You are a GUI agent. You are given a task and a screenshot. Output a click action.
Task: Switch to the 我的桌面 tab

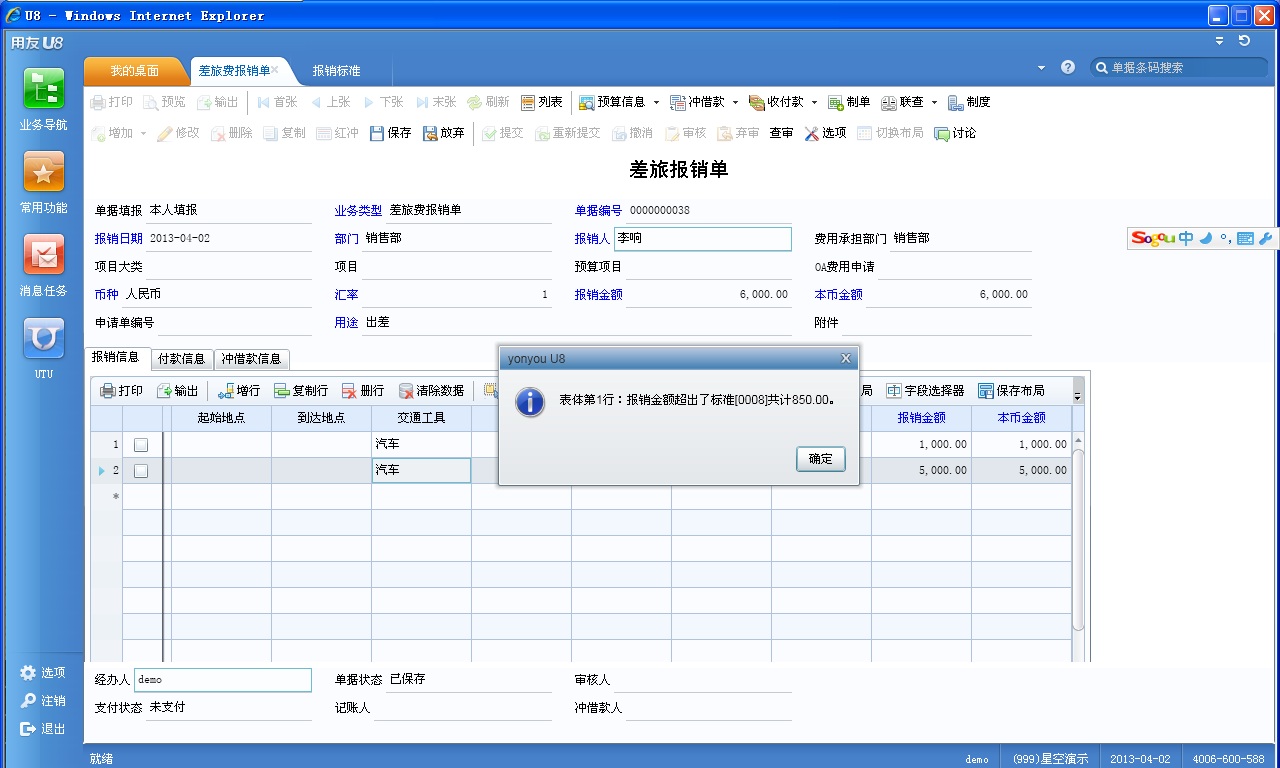[x=135, y=71]
